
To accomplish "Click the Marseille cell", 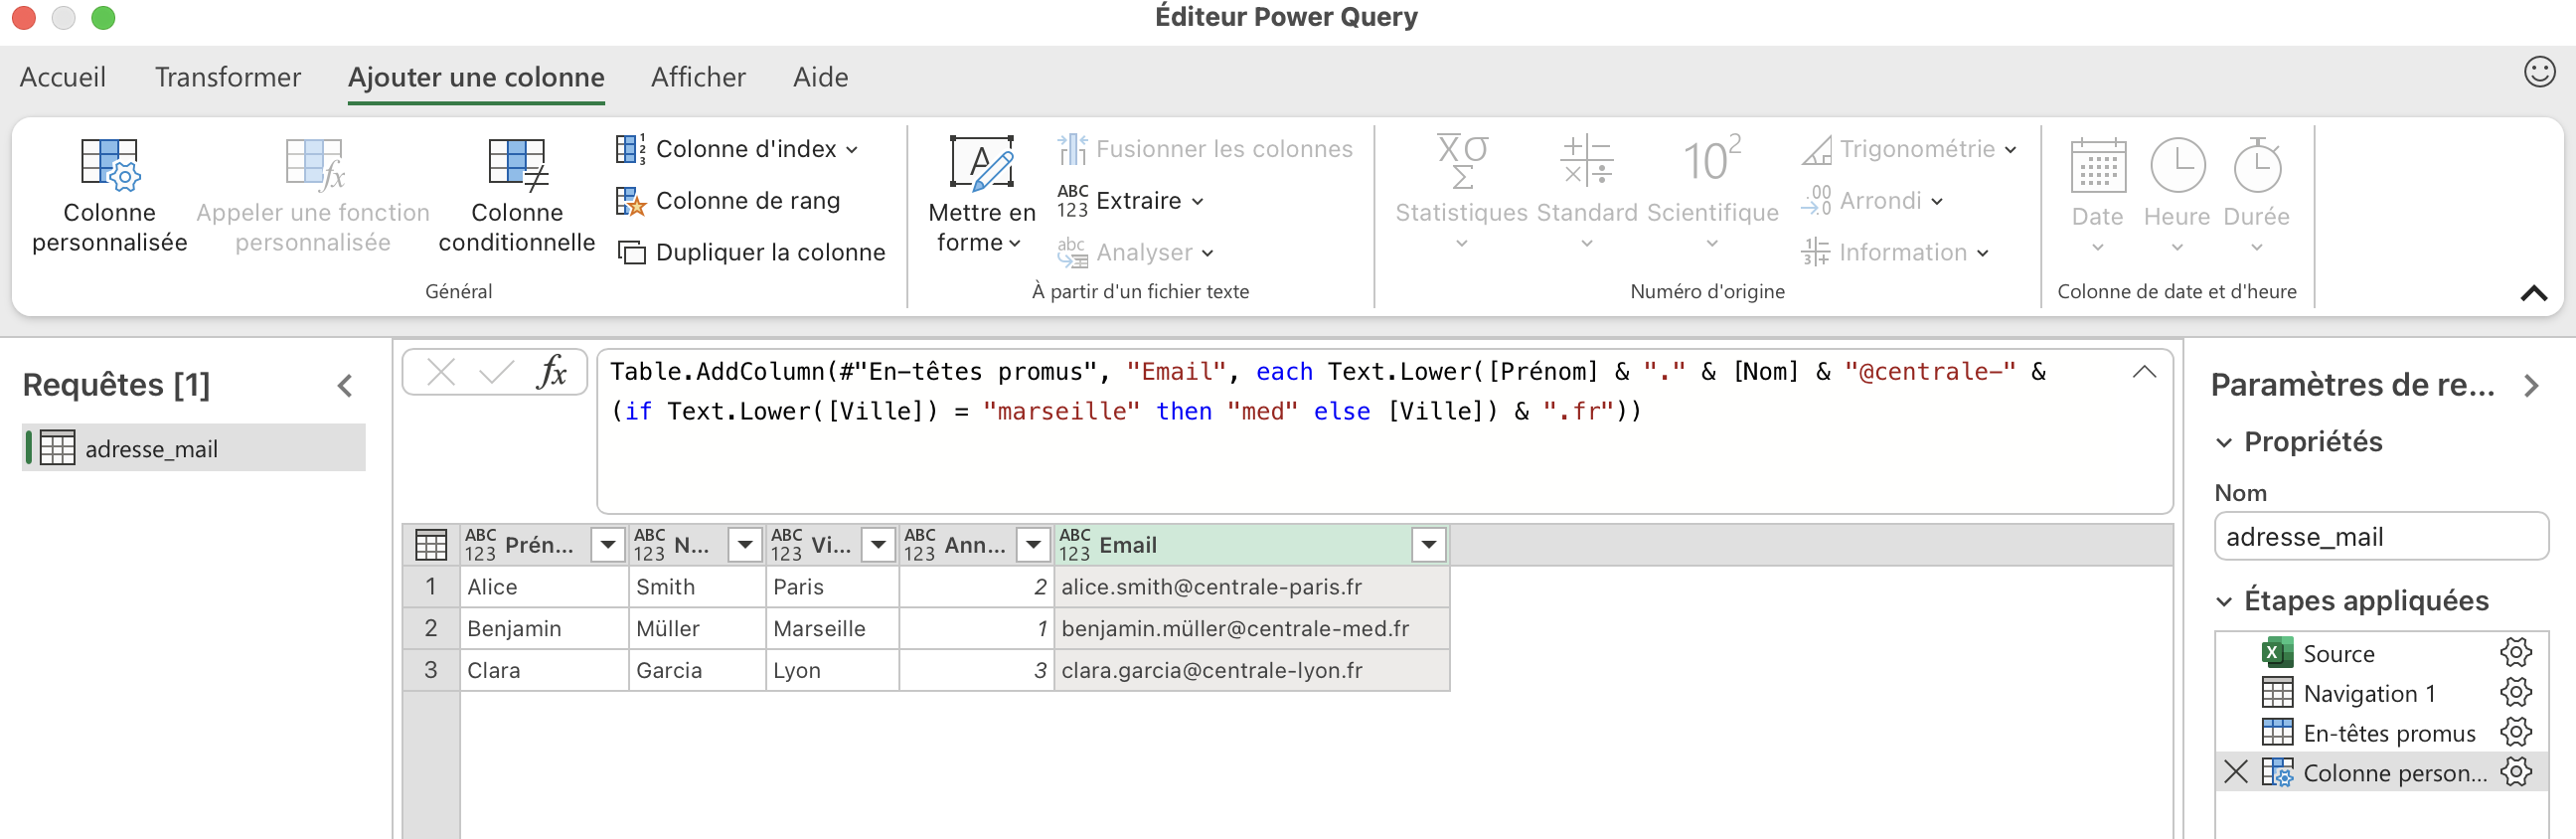I will pyautogui.click(x=831, y=629).
